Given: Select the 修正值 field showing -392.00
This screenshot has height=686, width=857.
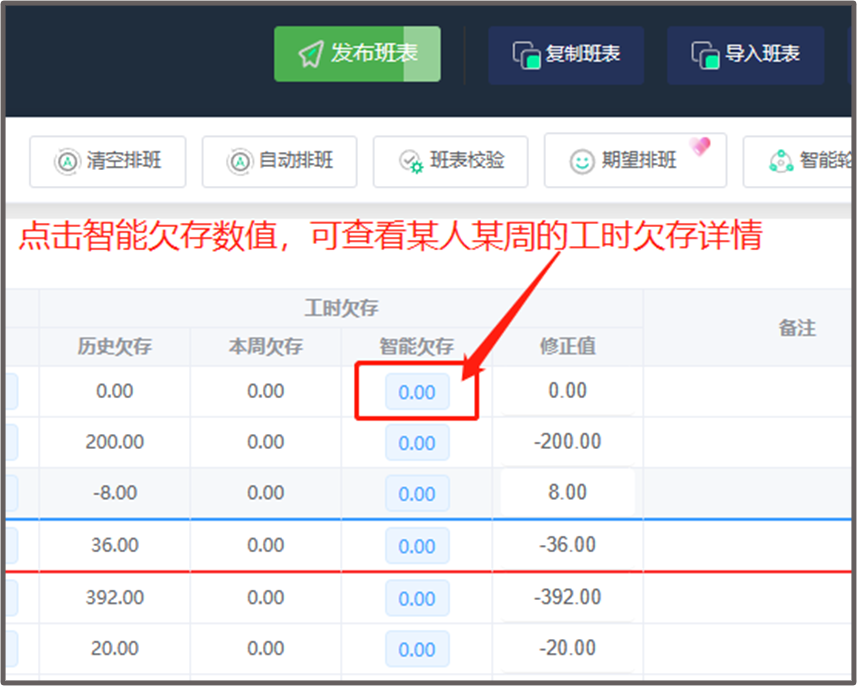Looking at the screenshot, I should [x=568, y=597].
